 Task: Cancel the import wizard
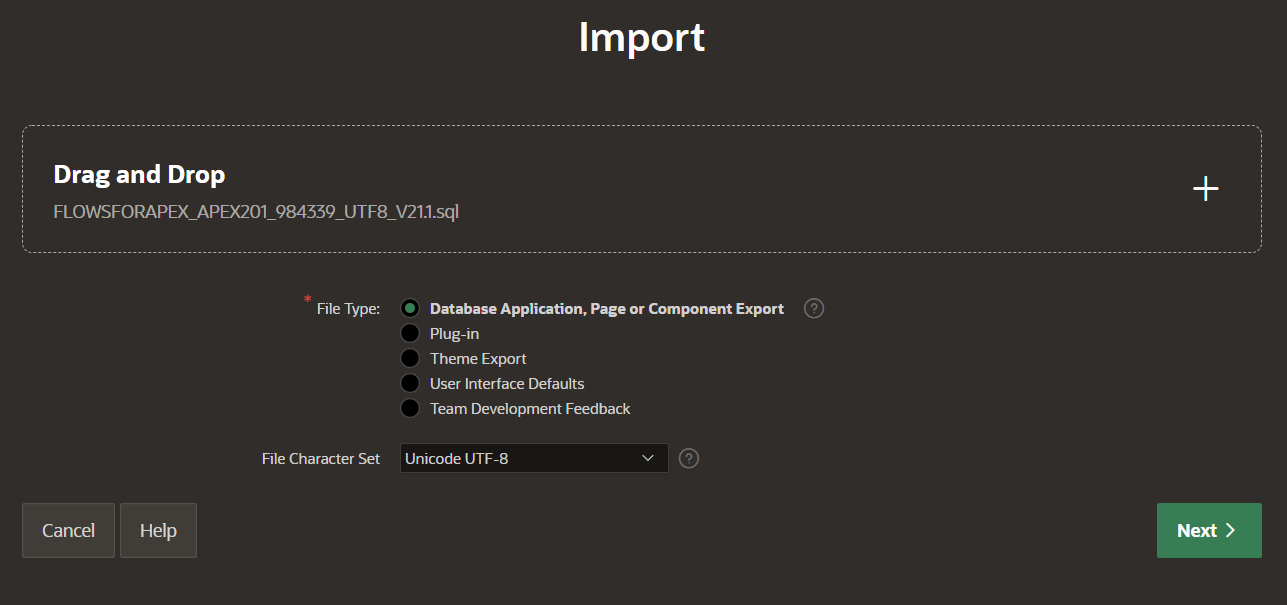click(68, 530)
